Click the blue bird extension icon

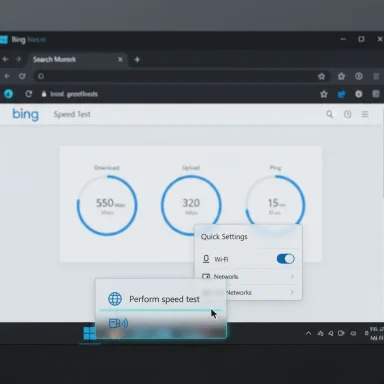(x=341, y=94)
